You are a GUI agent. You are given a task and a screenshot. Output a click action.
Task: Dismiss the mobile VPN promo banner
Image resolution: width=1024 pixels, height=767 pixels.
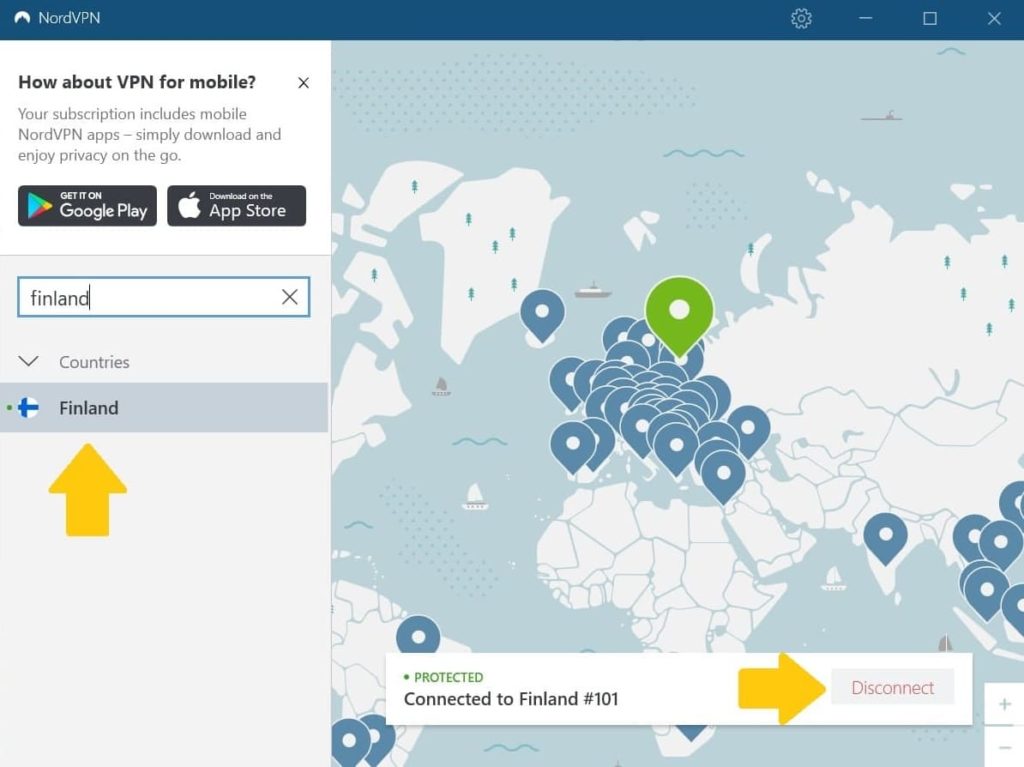coord(303,83)
